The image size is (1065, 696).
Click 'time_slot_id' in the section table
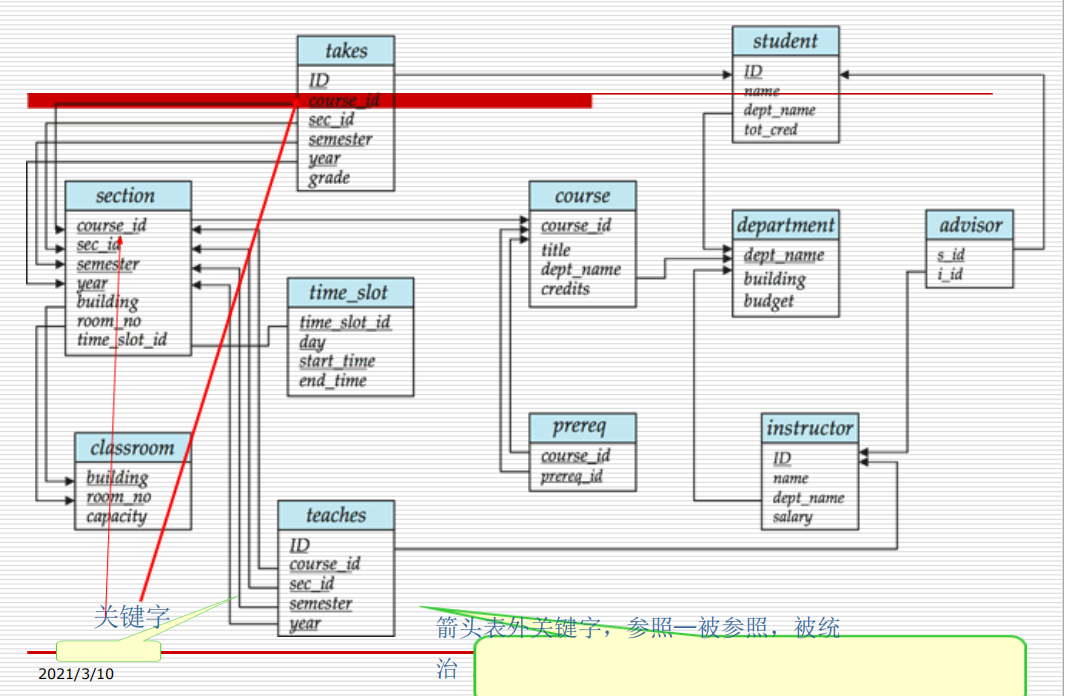pos(122,340)
